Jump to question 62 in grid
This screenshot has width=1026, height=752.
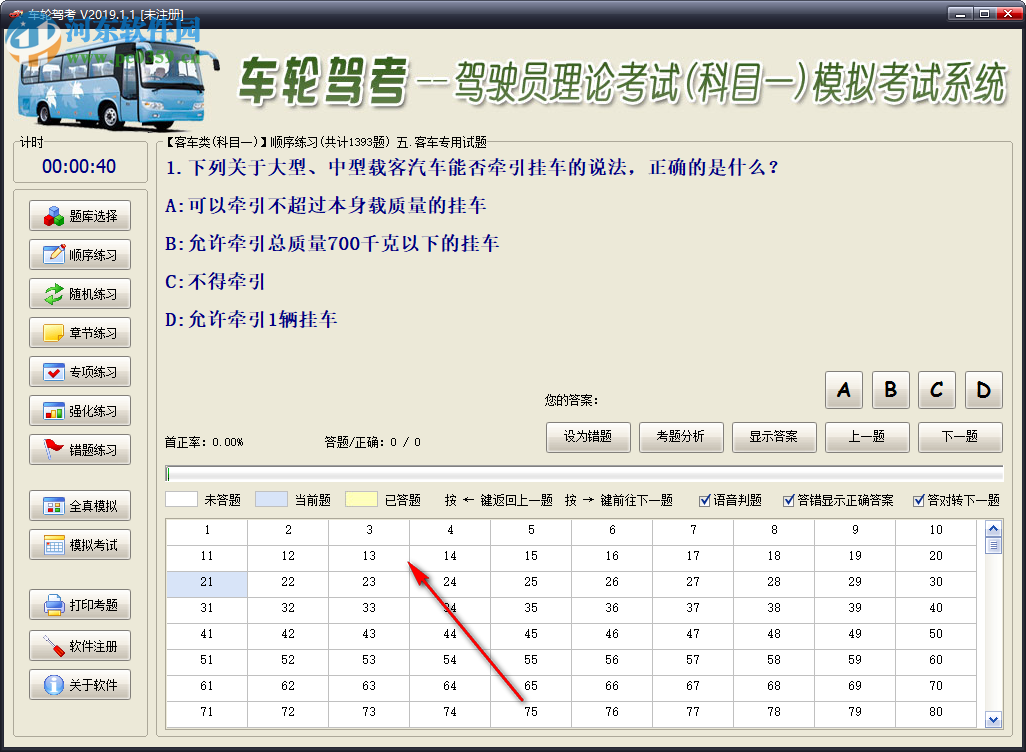(288, 688)
